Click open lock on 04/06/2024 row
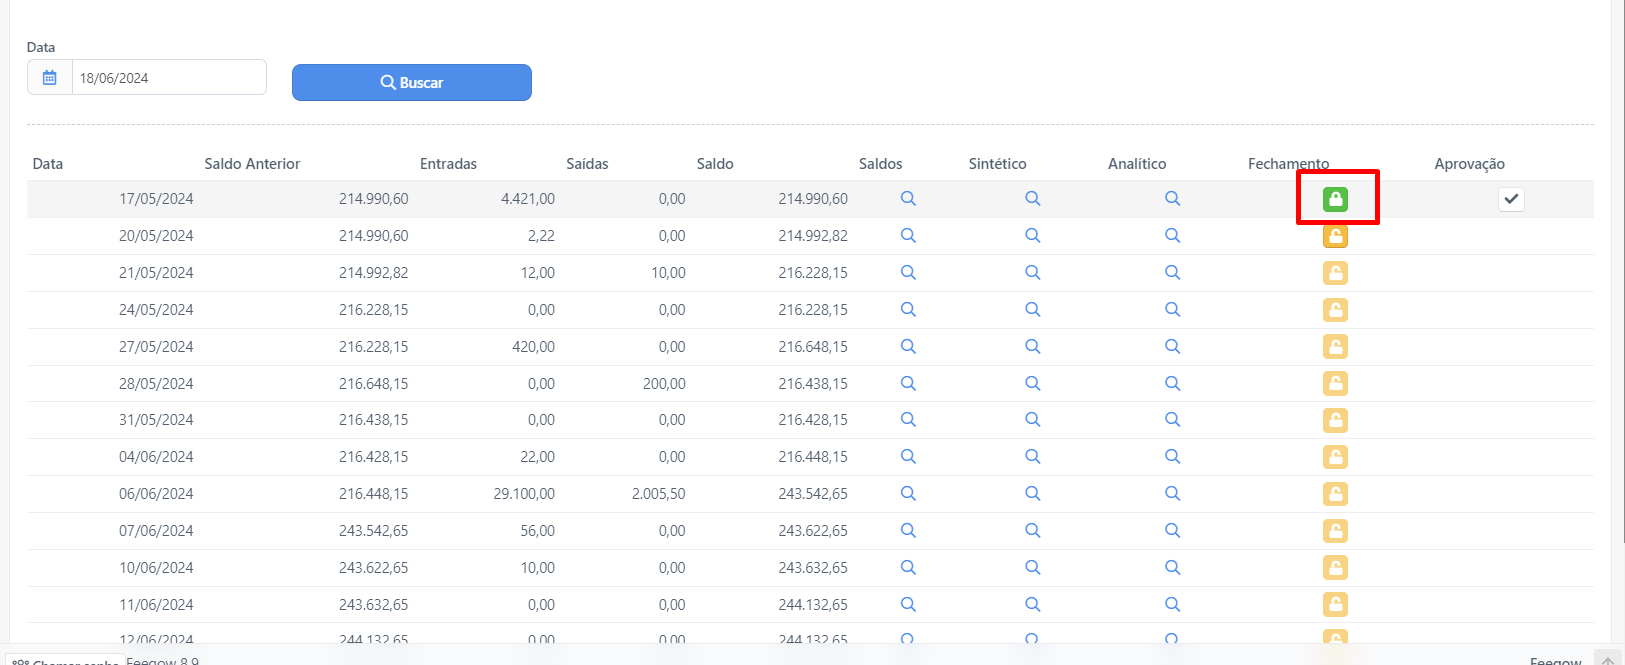Viewport: 1625px width, 665px height. 1335,457
